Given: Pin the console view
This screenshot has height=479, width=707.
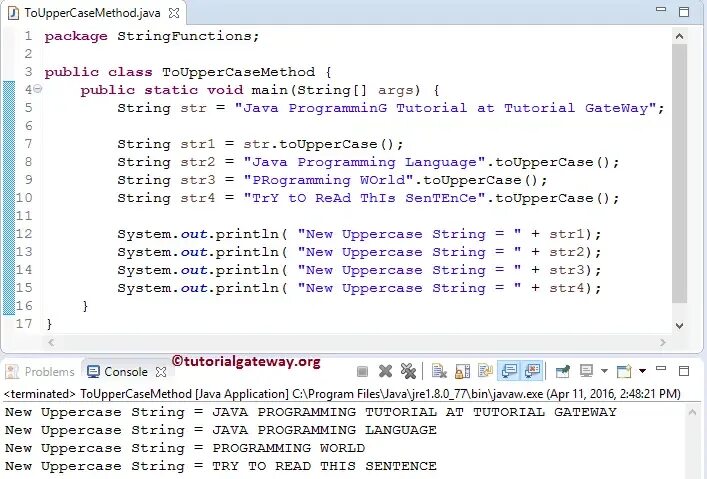Looking at the screenshot, I should pos(562,371).
